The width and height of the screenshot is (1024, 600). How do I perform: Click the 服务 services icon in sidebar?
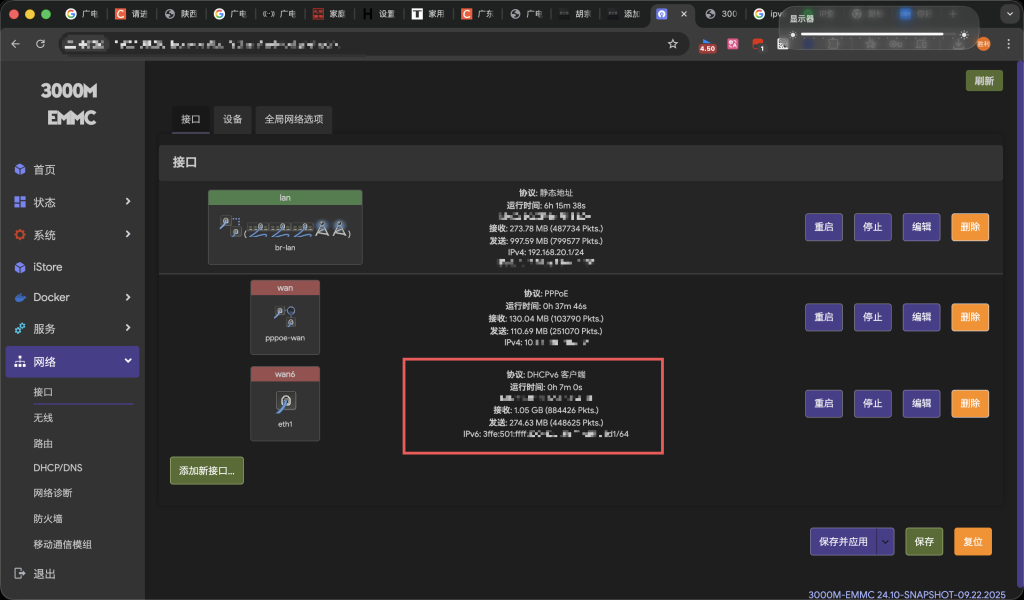(20, 328)
